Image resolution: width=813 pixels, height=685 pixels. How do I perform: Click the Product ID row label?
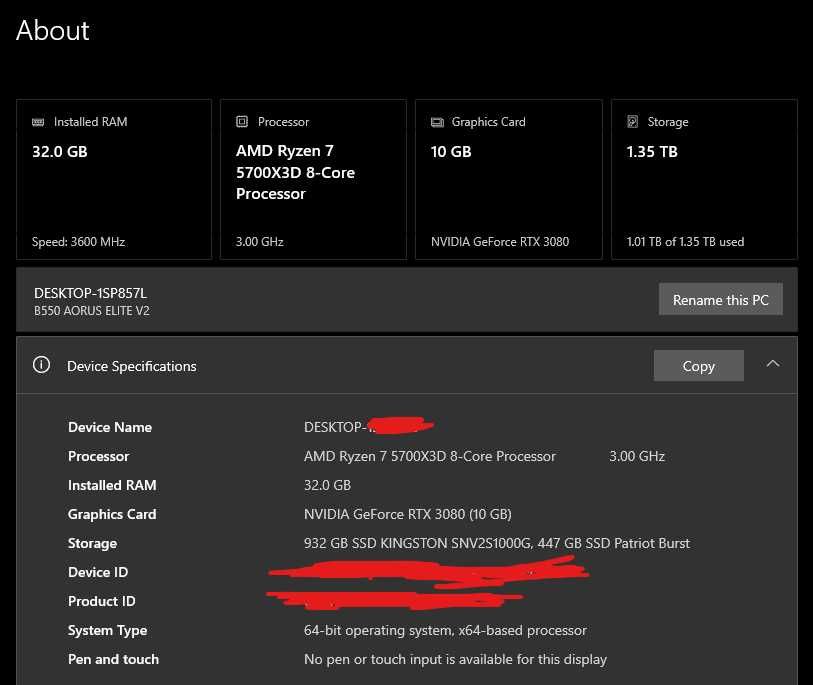[x=102, y=602]
